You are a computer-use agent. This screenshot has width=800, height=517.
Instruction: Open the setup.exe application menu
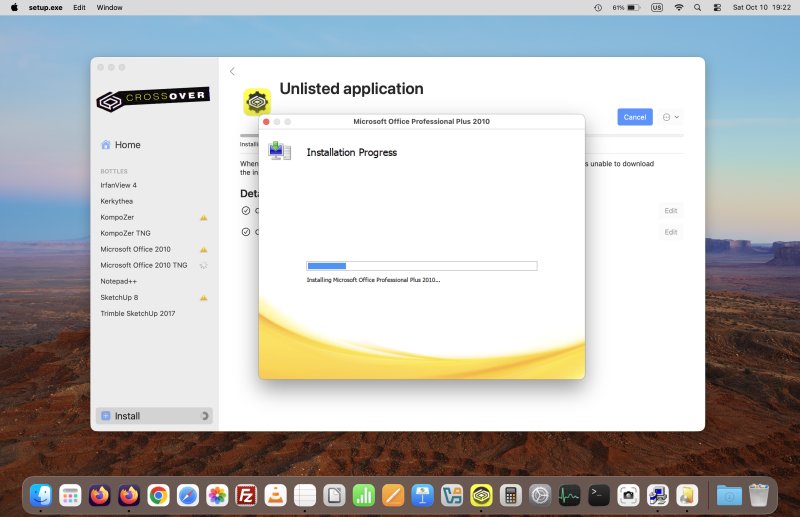click(45, 8)
